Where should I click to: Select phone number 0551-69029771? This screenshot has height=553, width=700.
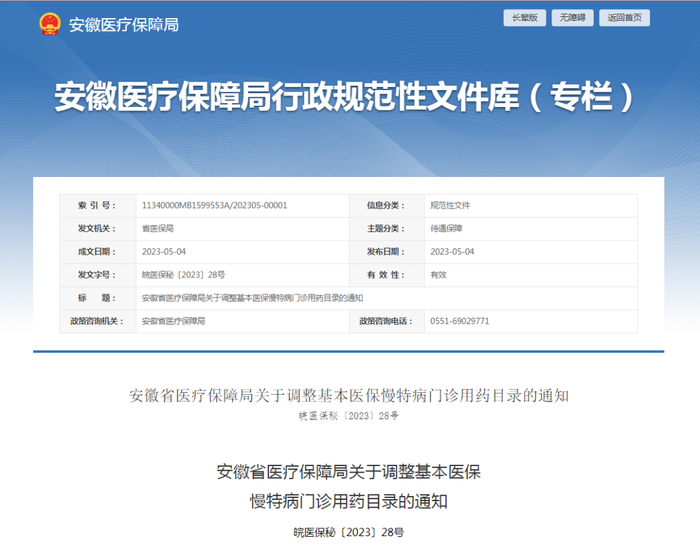tap(460, 321)
